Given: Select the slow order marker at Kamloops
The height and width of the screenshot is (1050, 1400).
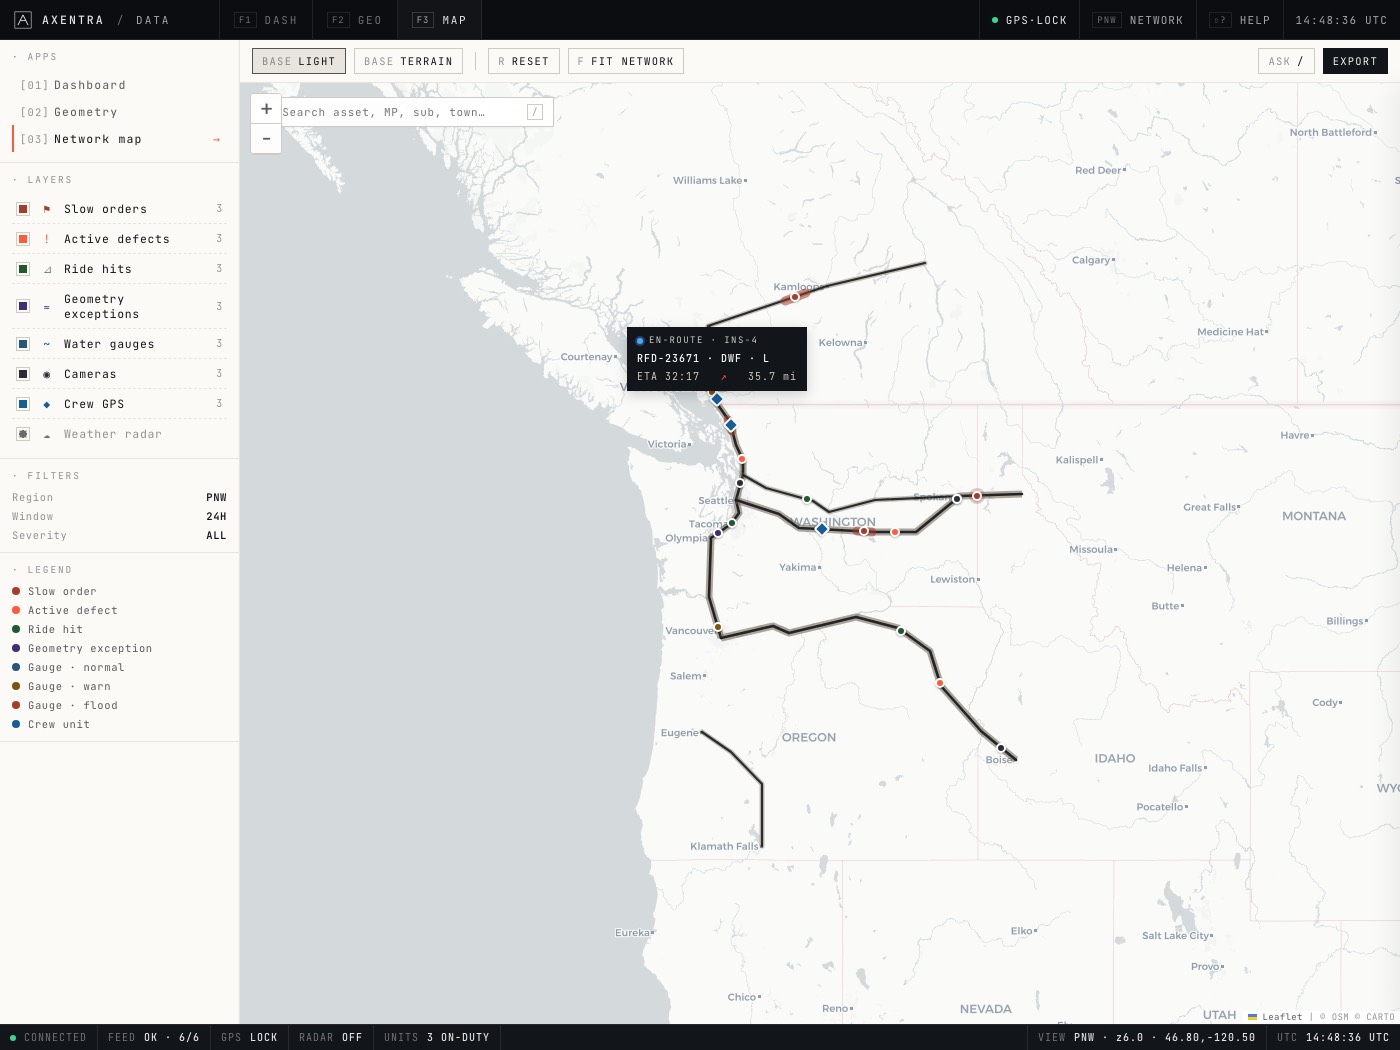Looking at the screenshot, I should (x=795, y=297).
